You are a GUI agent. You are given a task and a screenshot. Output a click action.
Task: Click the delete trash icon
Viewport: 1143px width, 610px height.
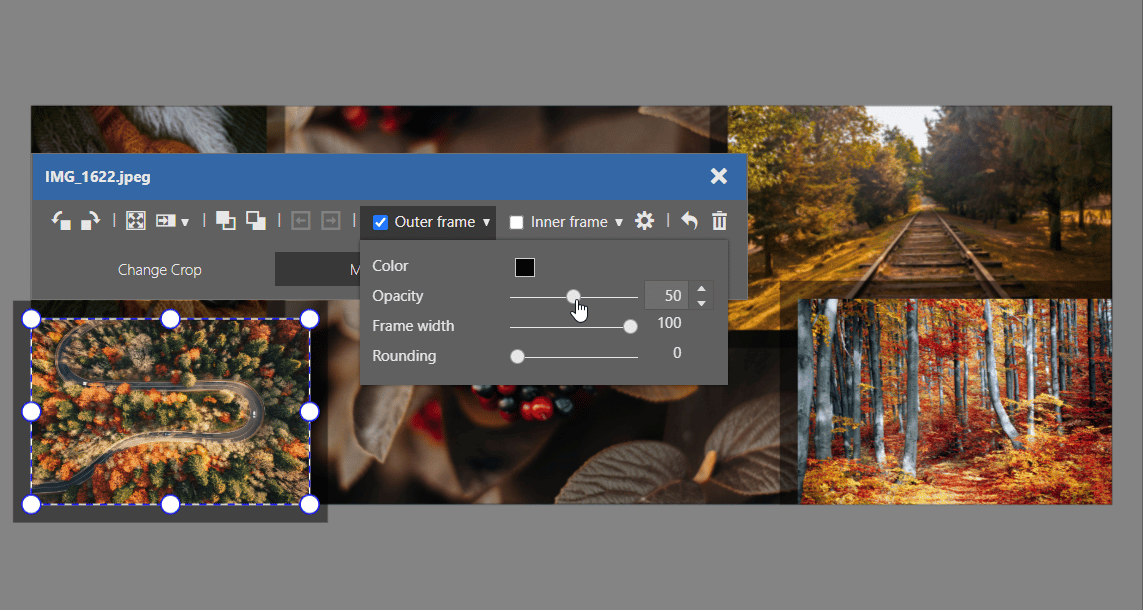pos(718,220)
